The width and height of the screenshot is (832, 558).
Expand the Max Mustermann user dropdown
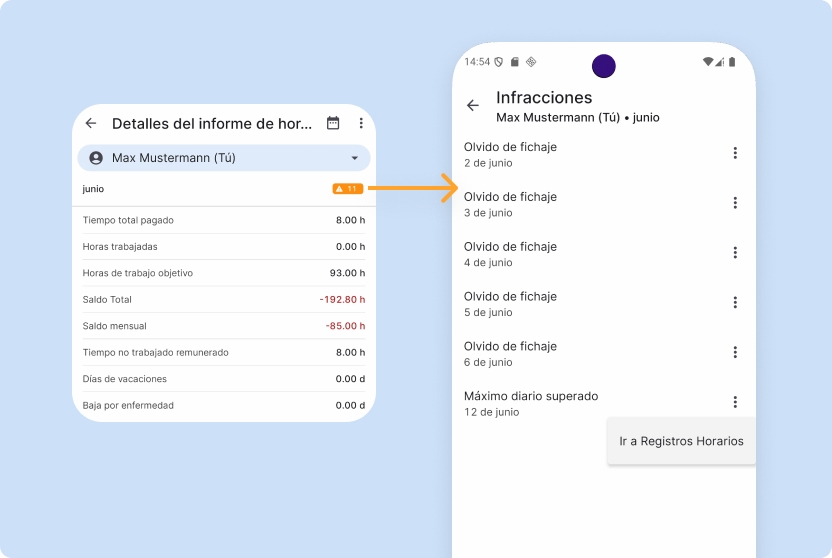click(223, 158)
